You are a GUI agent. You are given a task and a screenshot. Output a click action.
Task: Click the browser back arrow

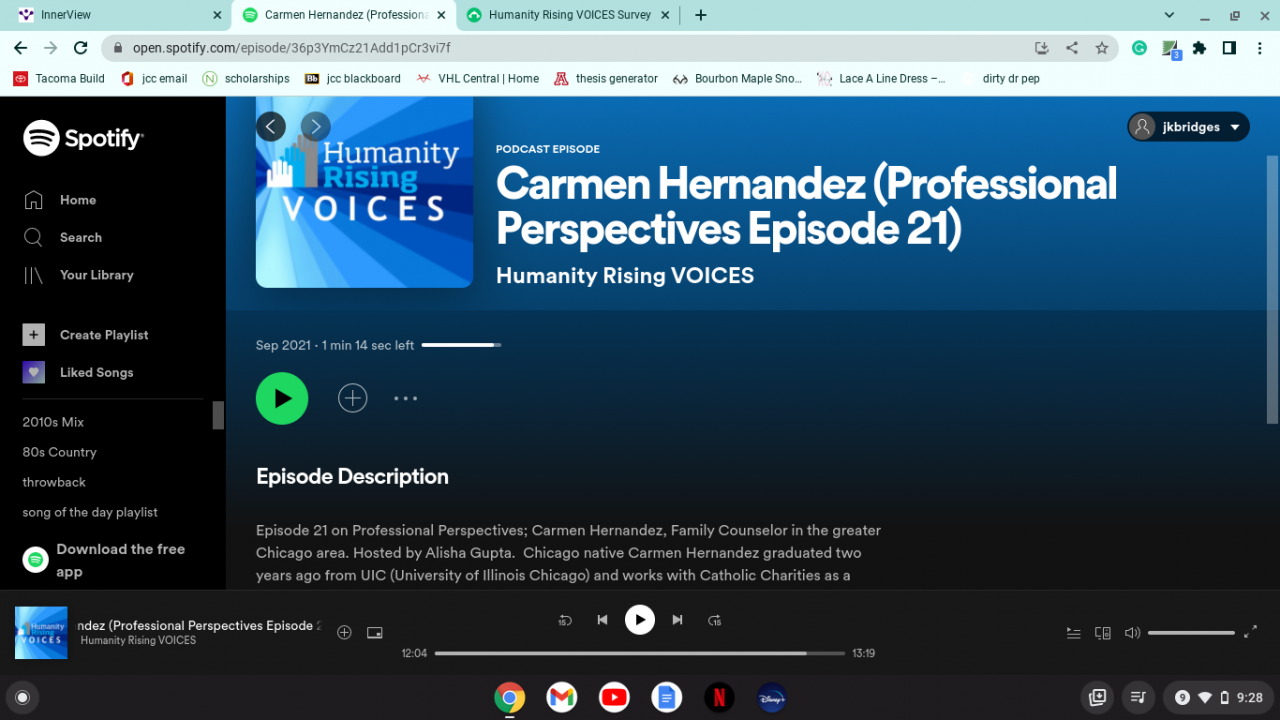click(x=20, y=48)
